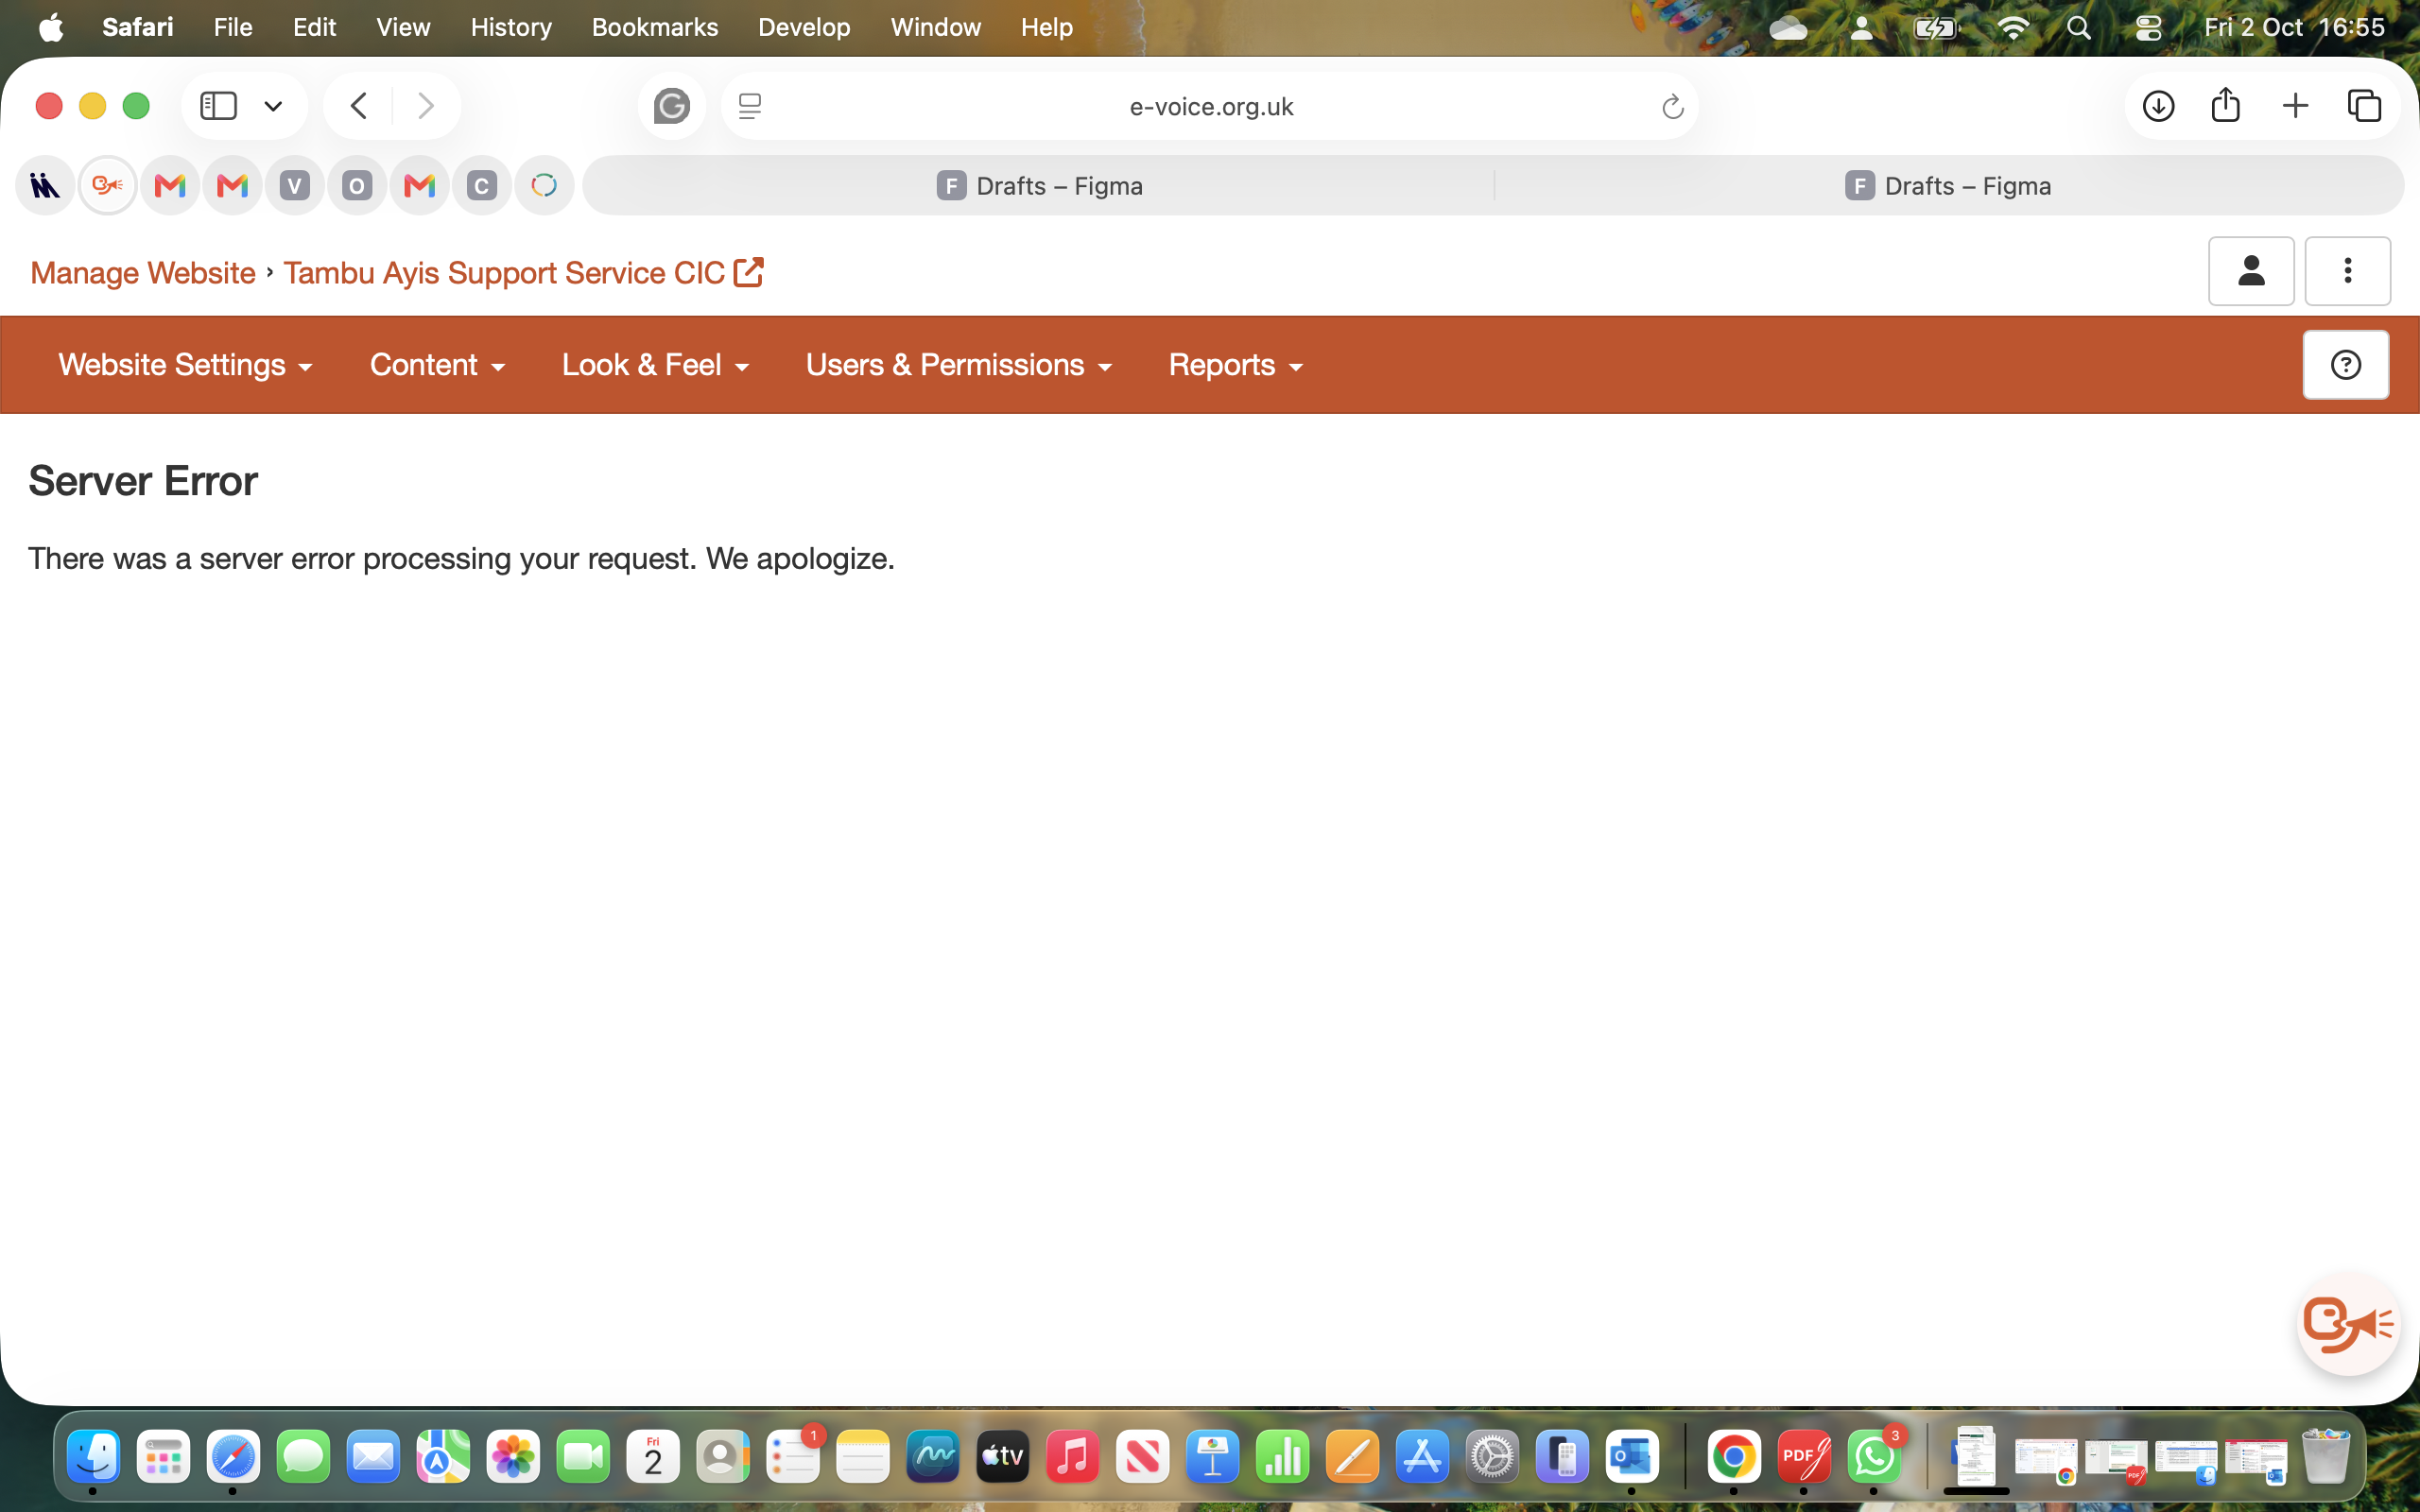Expand the Reports dropdown
The image size is (2420, 1512).
click(x=1236, y=365)
